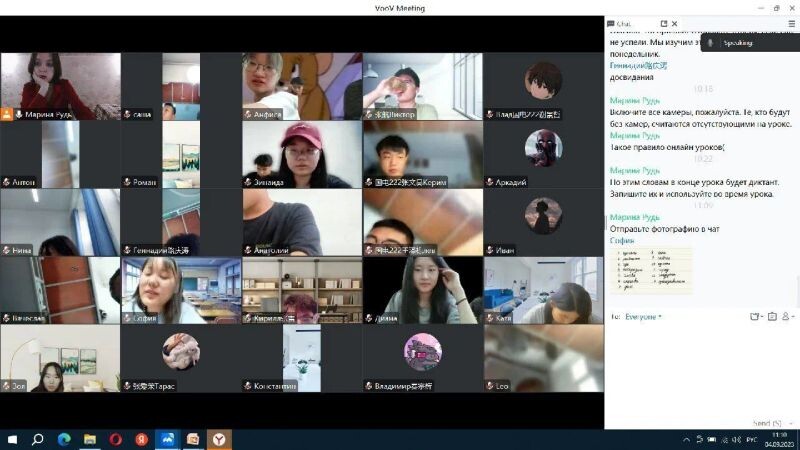This screenshot has width=800, height=450.
Task: Click the screenshot icon in chat toolbar
Action: pyautogui.click(x=772, y=316)
